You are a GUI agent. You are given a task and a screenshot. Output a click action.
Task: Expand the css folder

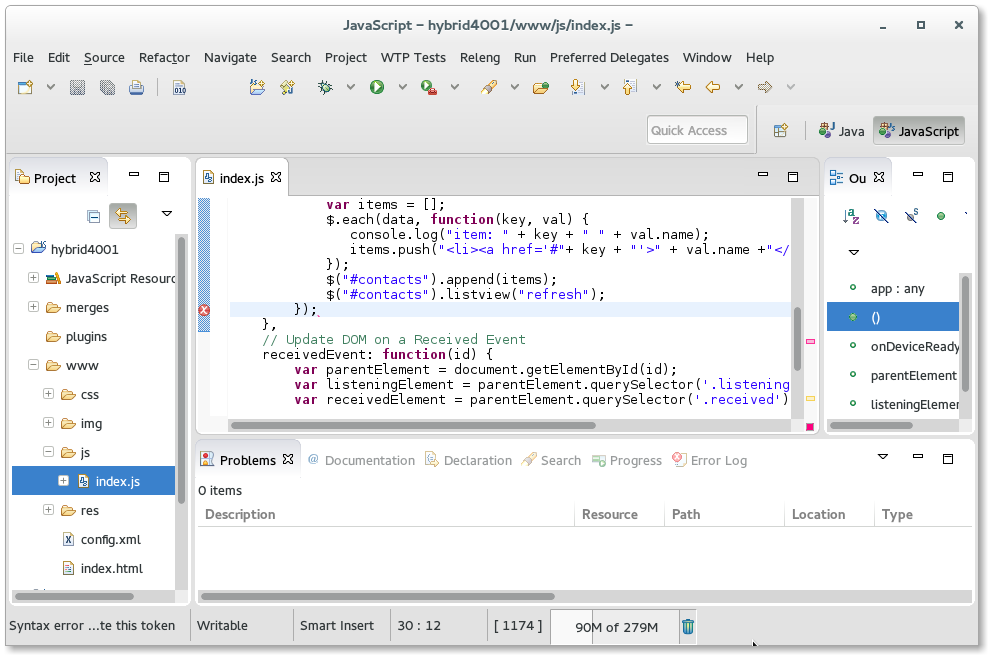(x=48, y=394)
